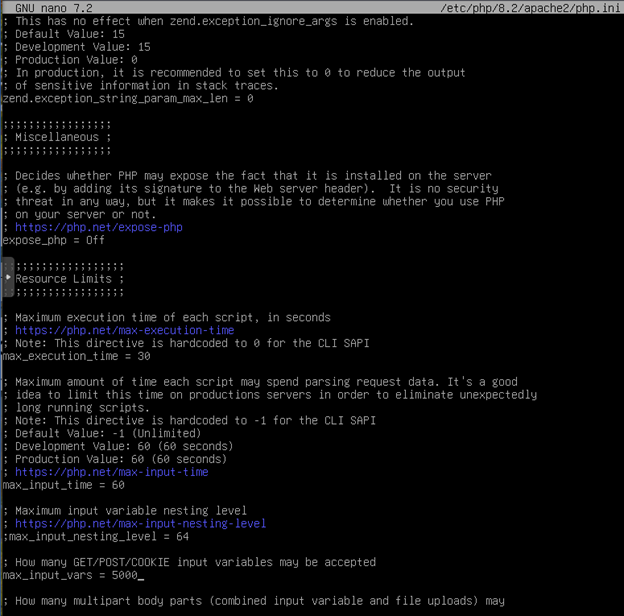
Task: Click the /etc/php/8.2/apache2/php.ini file path
Action: (x=529, y=8)
